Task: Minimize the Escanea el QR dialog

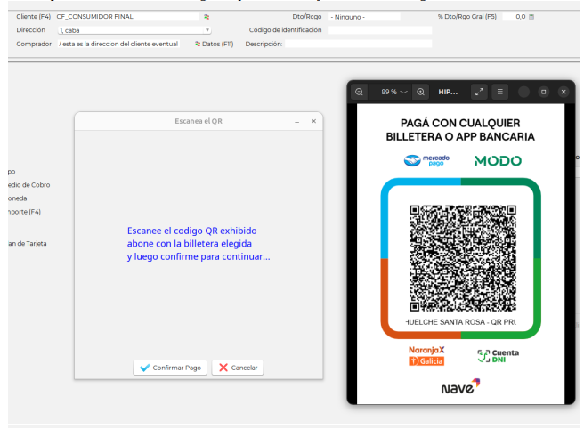Action: (x=297, y=122)
